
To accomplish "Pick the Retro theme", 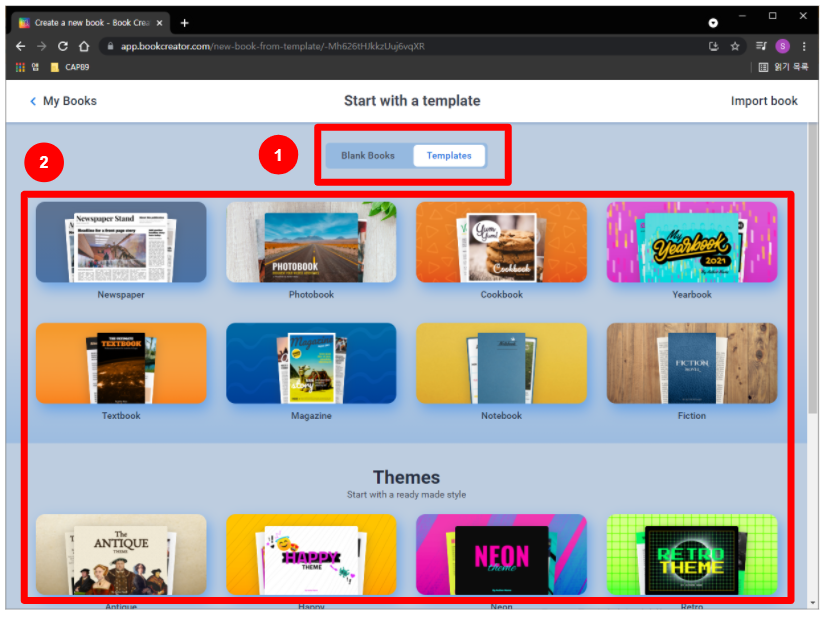I will 691,555.
